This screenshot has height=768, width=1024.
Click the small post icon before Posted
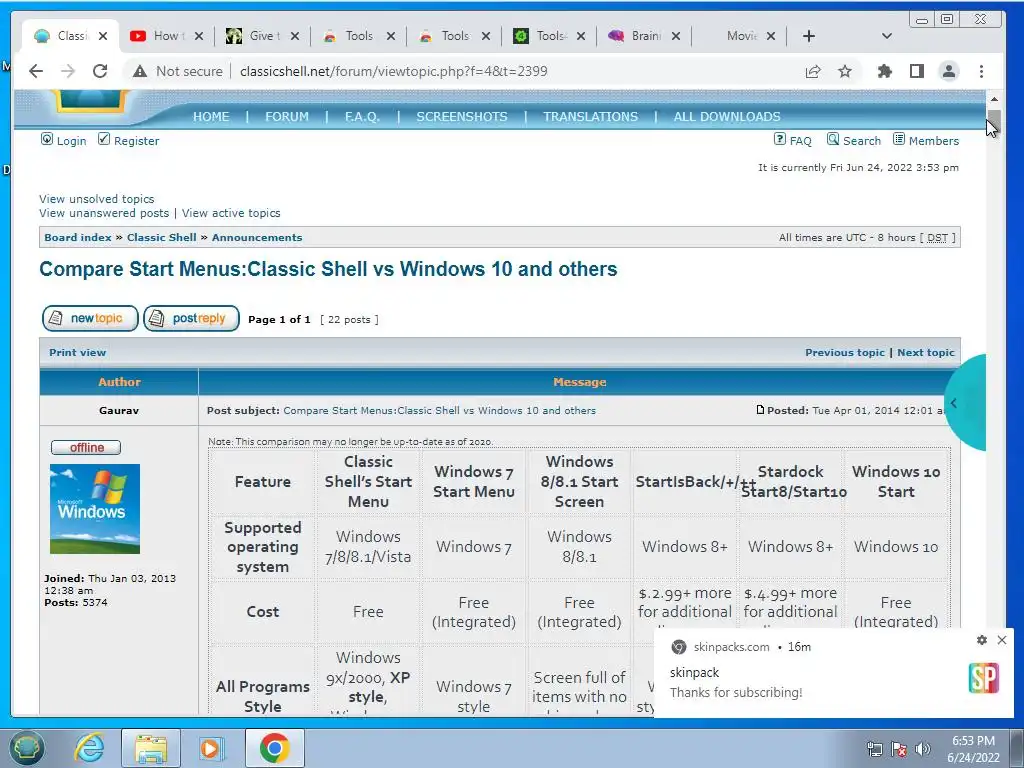coord(760,410)
